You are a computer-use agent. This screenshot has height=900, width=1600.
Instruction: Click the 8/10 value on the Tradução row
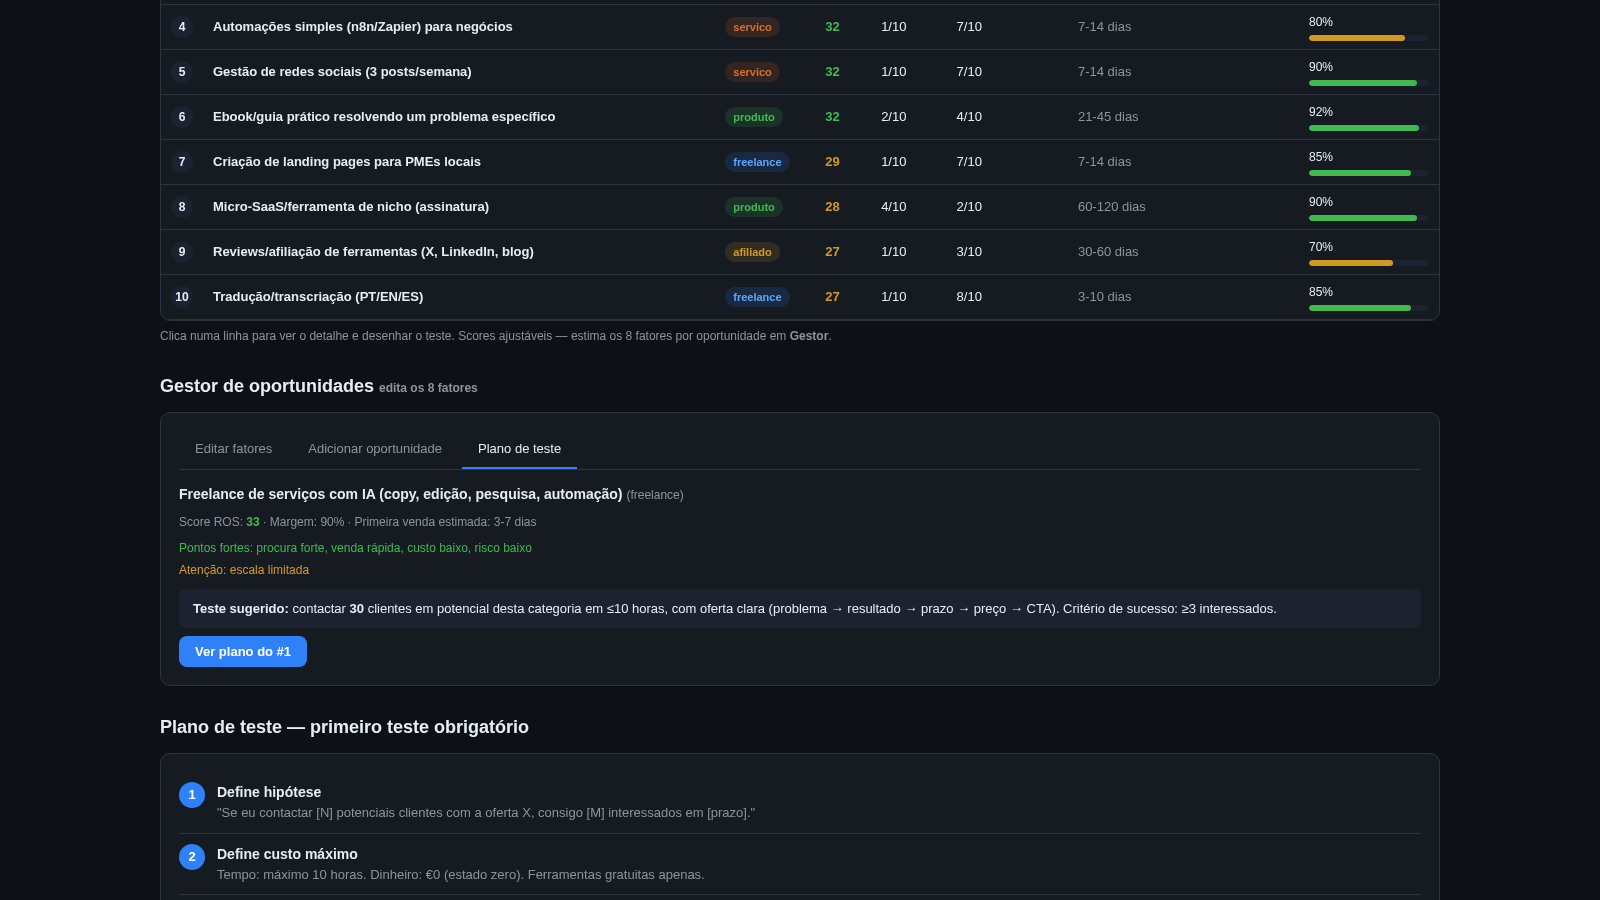969,297
